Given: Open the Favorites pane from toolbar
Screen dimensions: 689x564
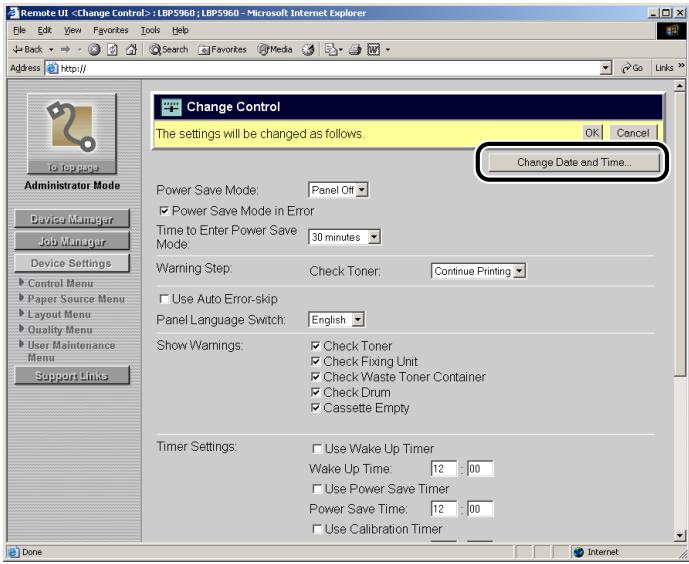Looking at the screenshot, I should 222,50.
